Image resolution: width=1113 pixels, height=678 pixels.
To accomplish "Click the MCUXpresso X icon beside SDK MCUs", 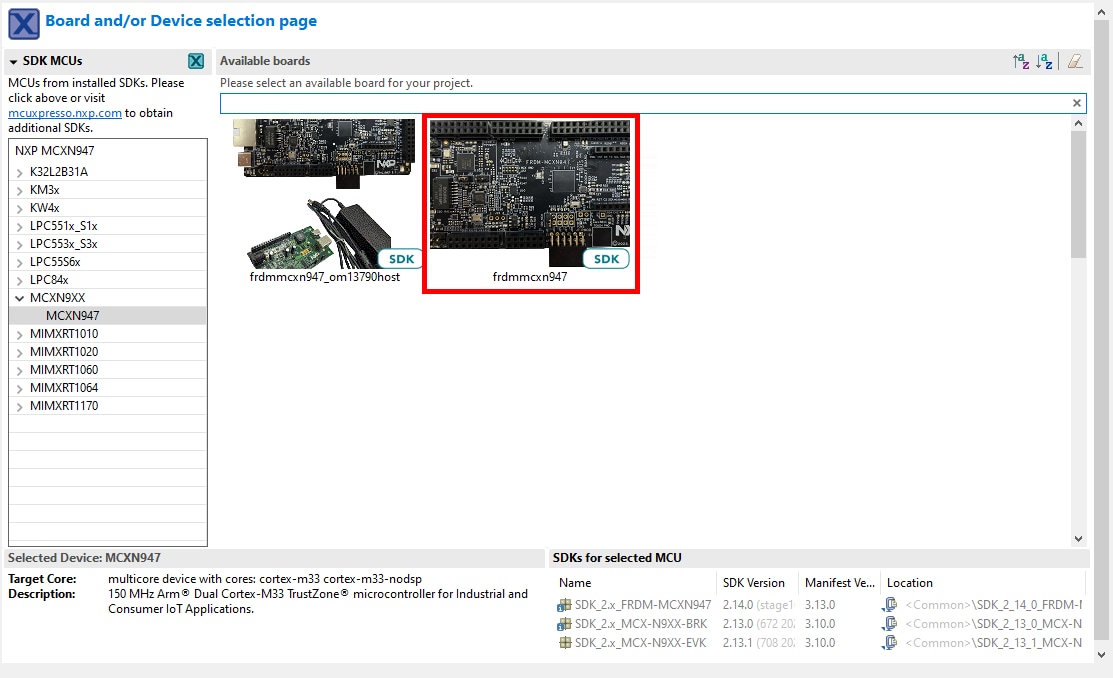I will (196, 61).
